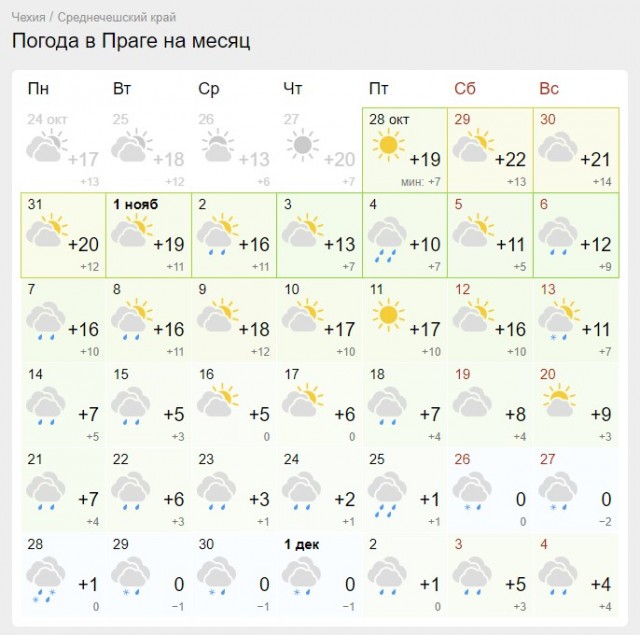Click the snow-rain icon on November 28
The width and height of the screenshot is (640, 635).
point(45,580)
